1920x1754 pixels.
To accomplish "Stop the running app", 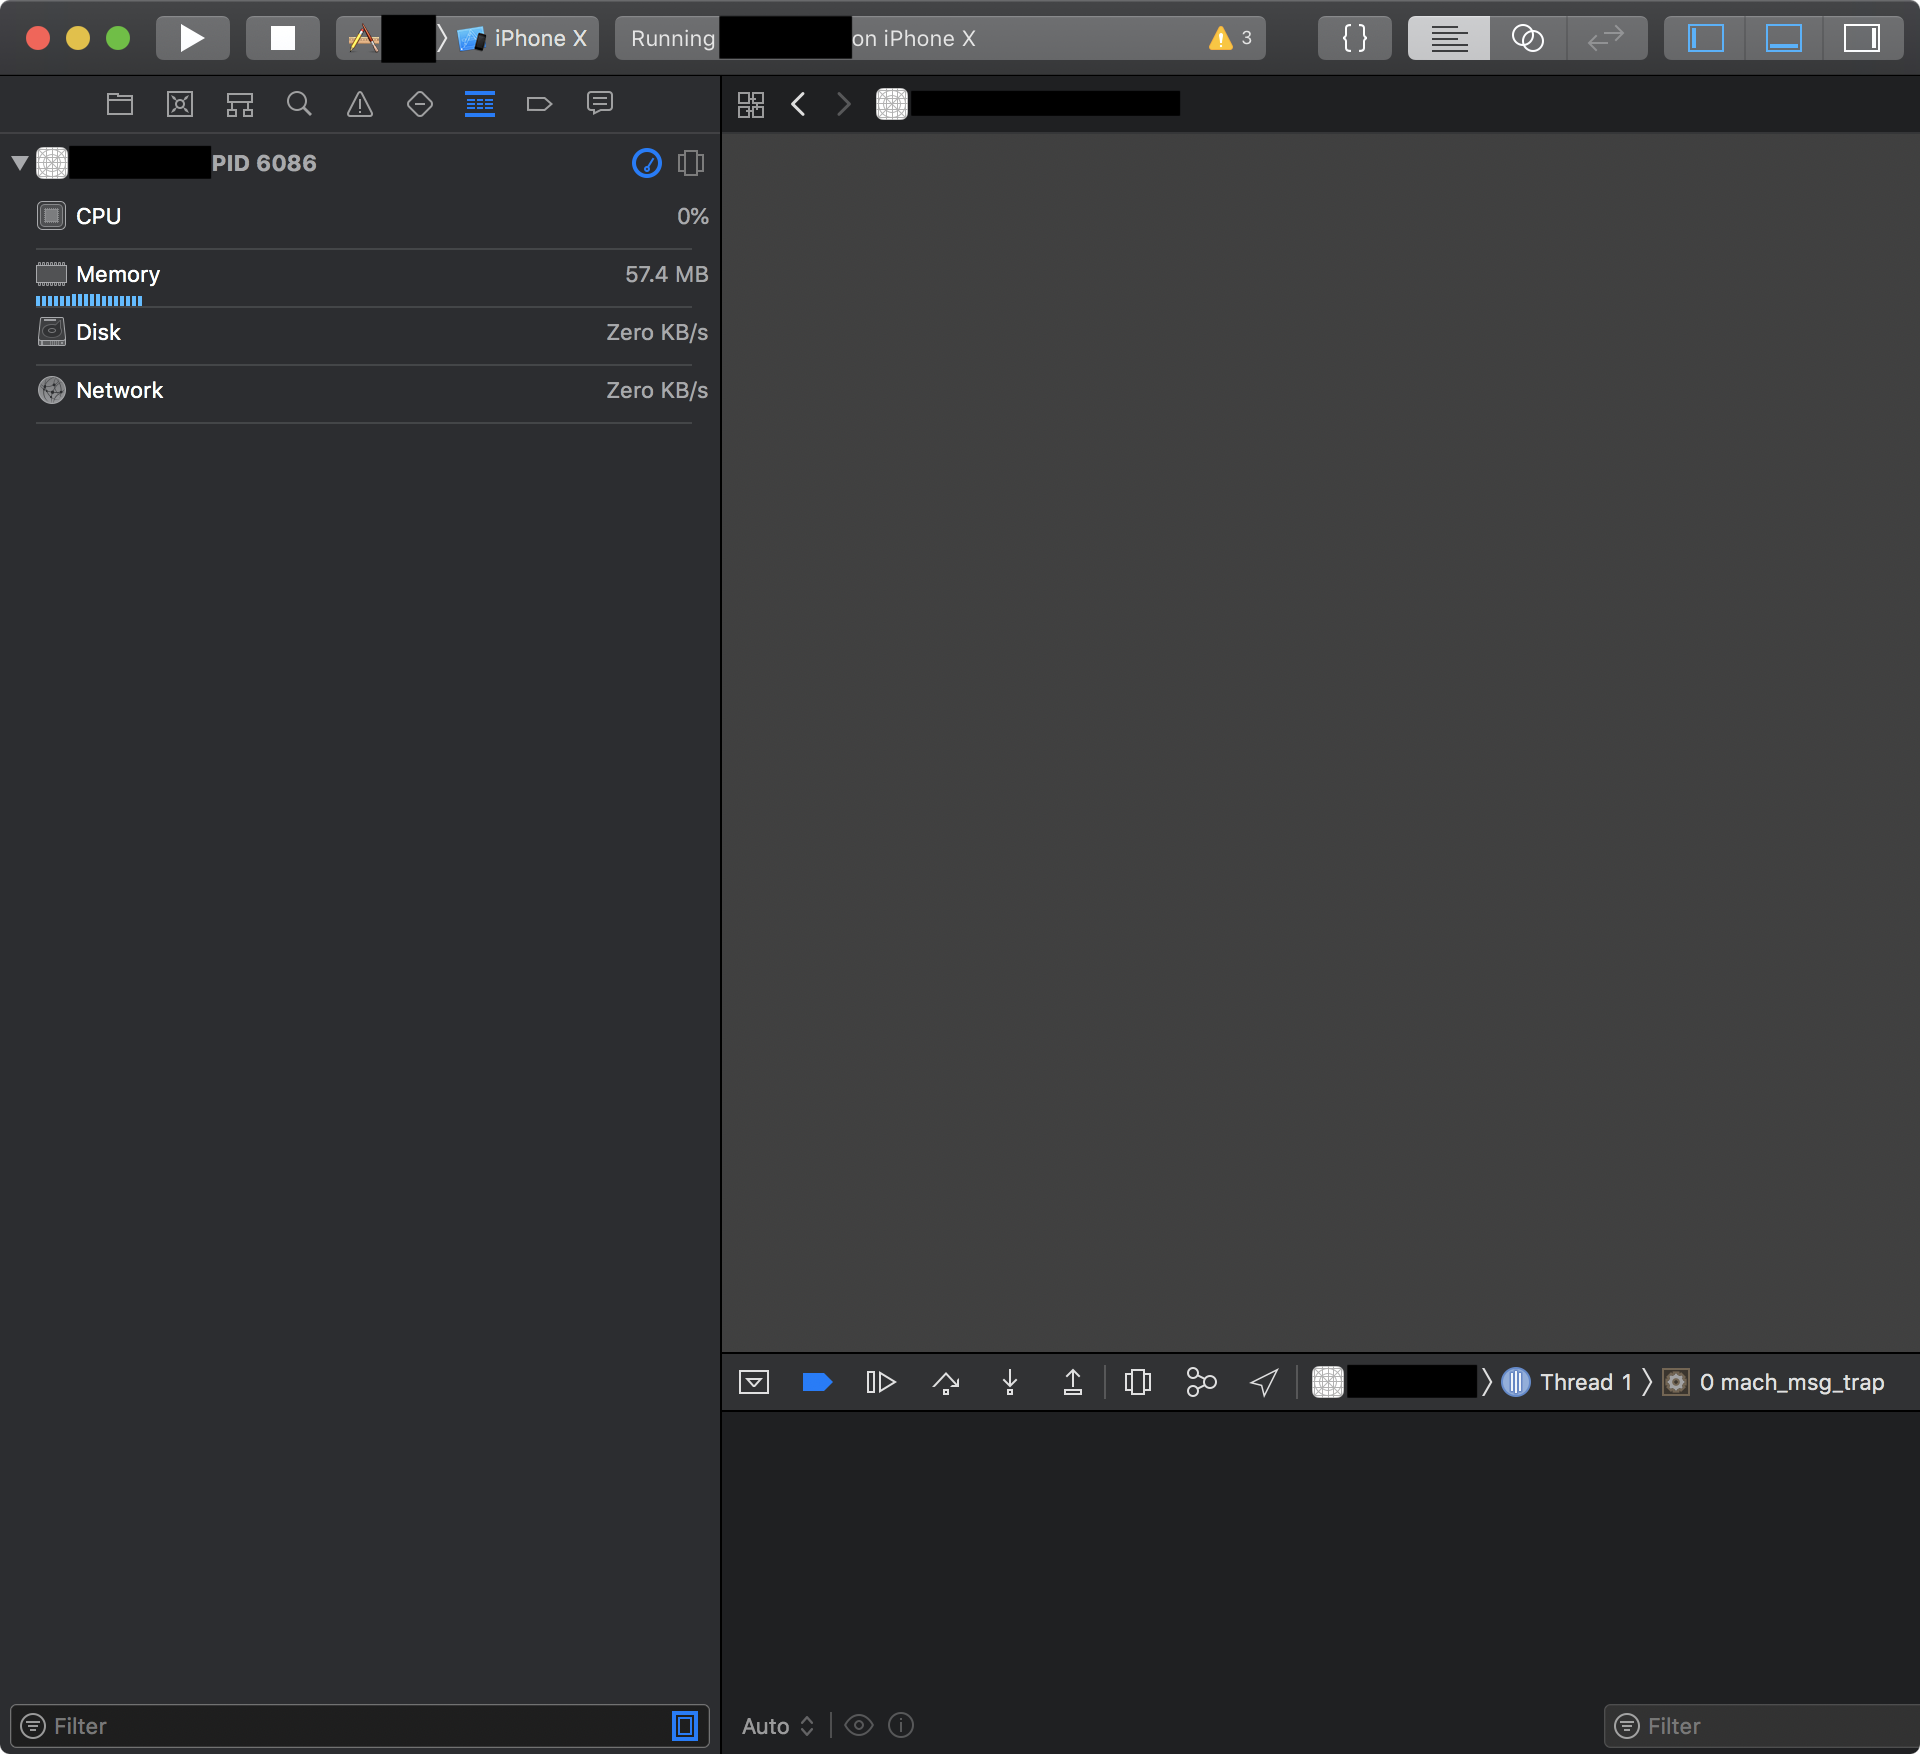I will click(283, 38).
